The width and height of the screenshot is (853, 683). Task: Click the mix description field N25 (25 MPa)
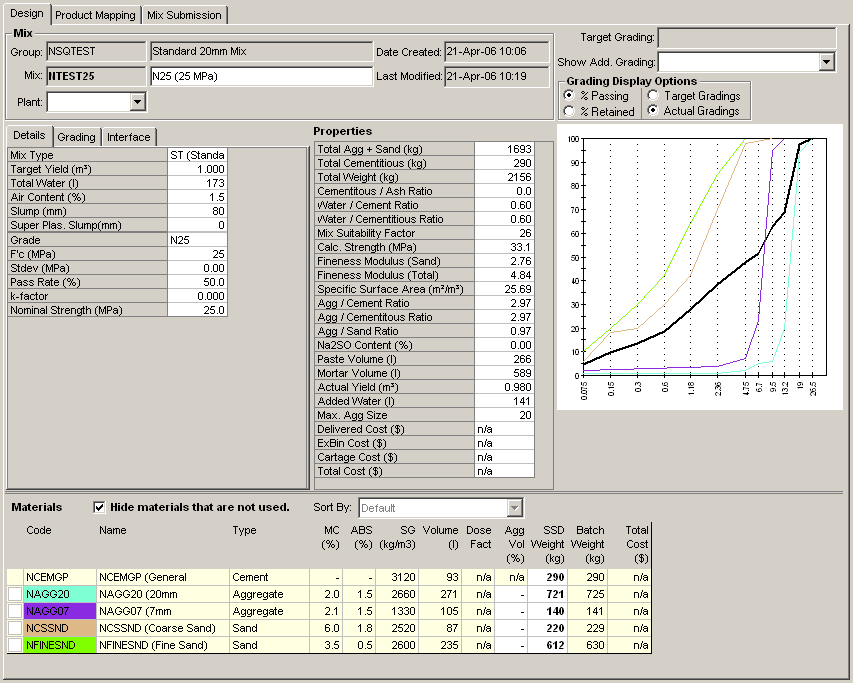pos(260,76)
